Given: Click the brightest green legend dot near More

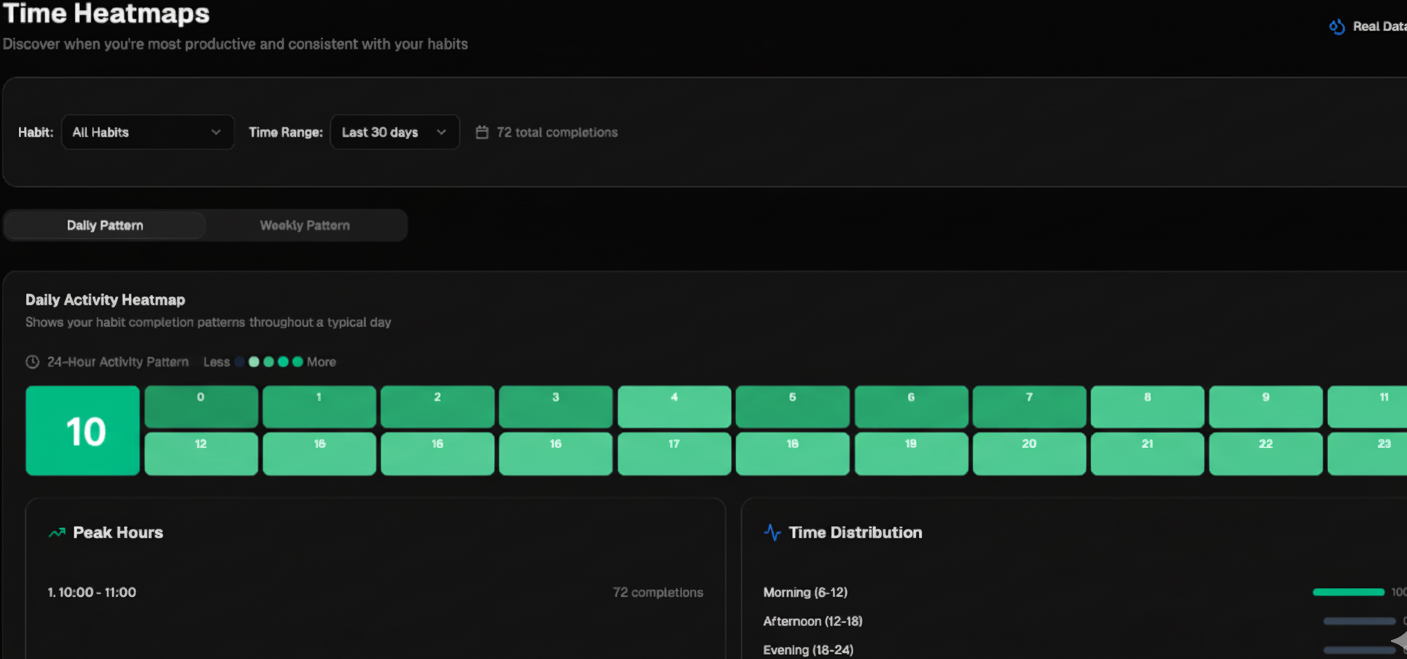Looking at the screenshot, I should click(x=297, y=362).
